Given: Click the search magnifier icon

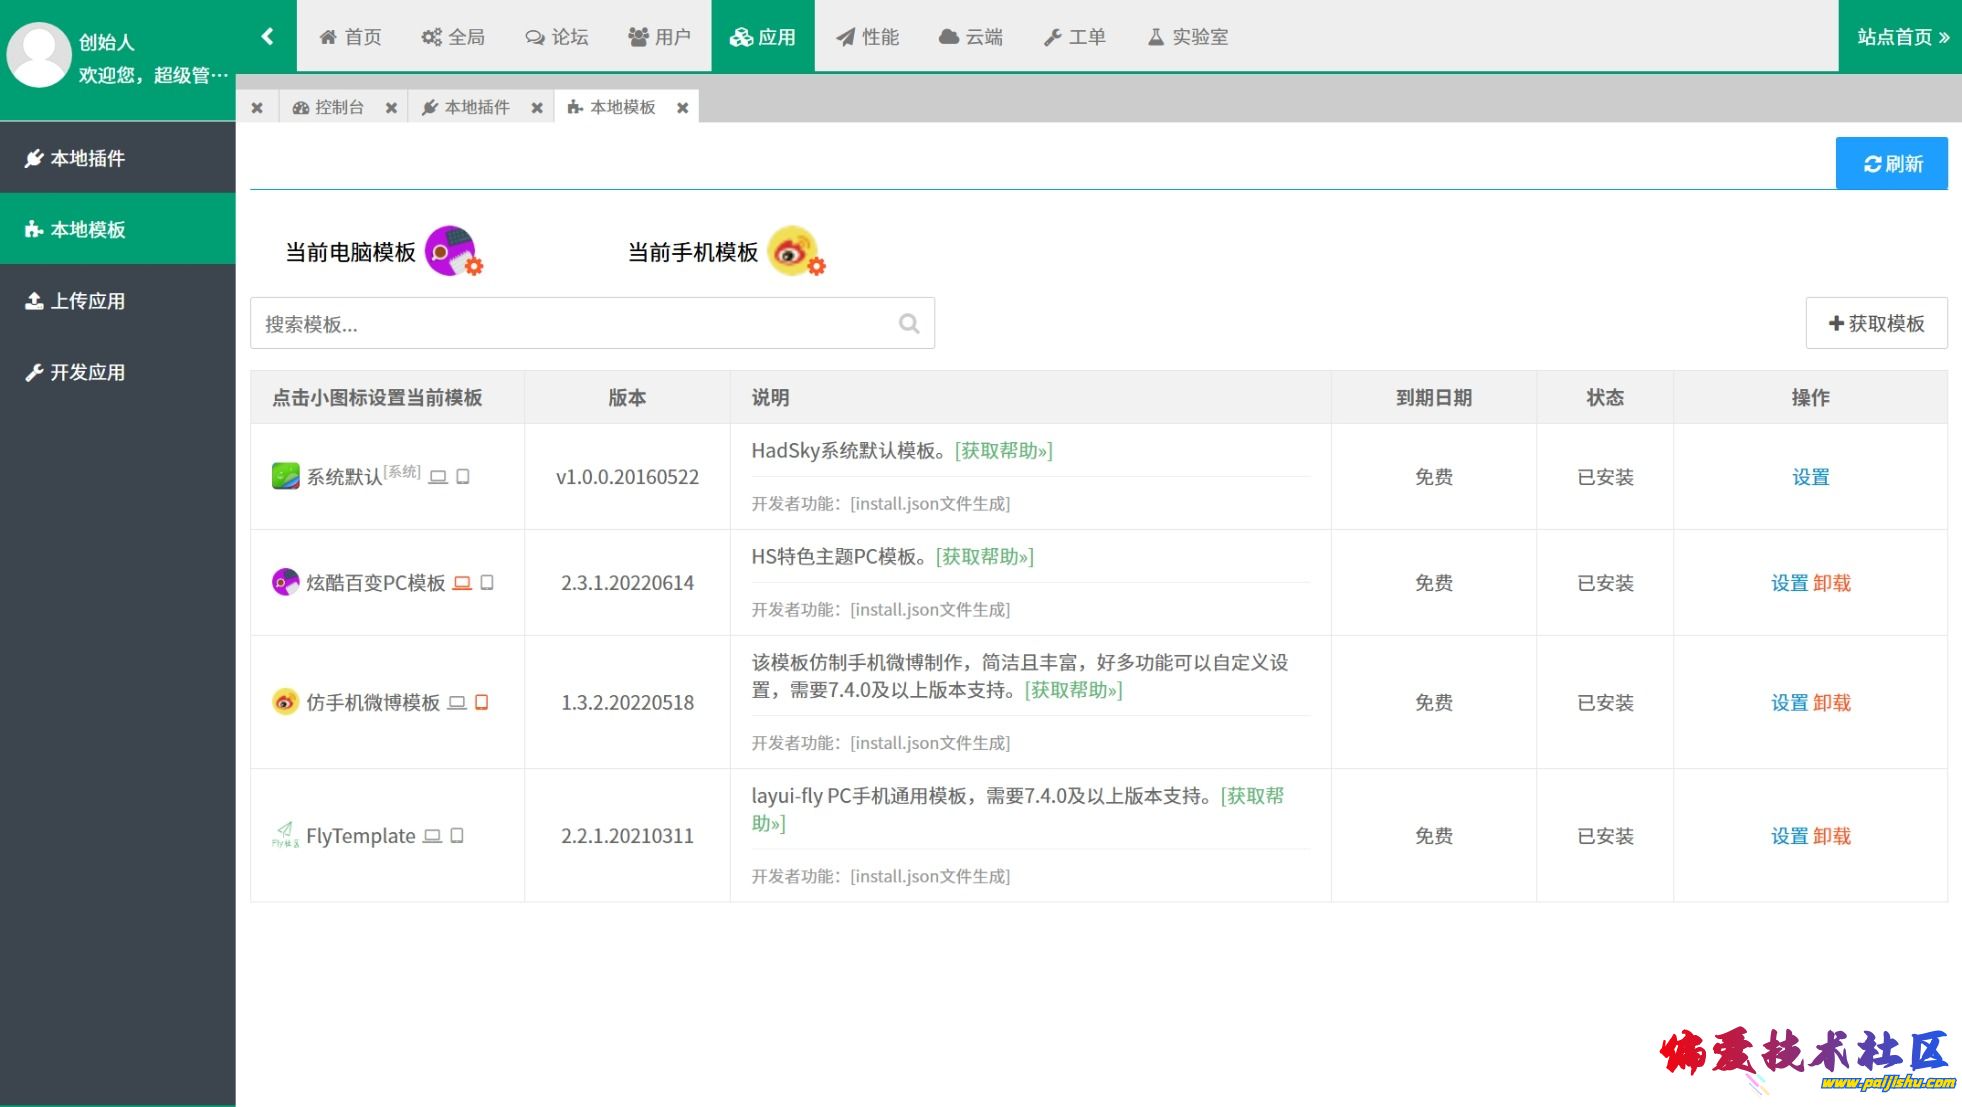Looking at the screenshot, I should (908, 323).
